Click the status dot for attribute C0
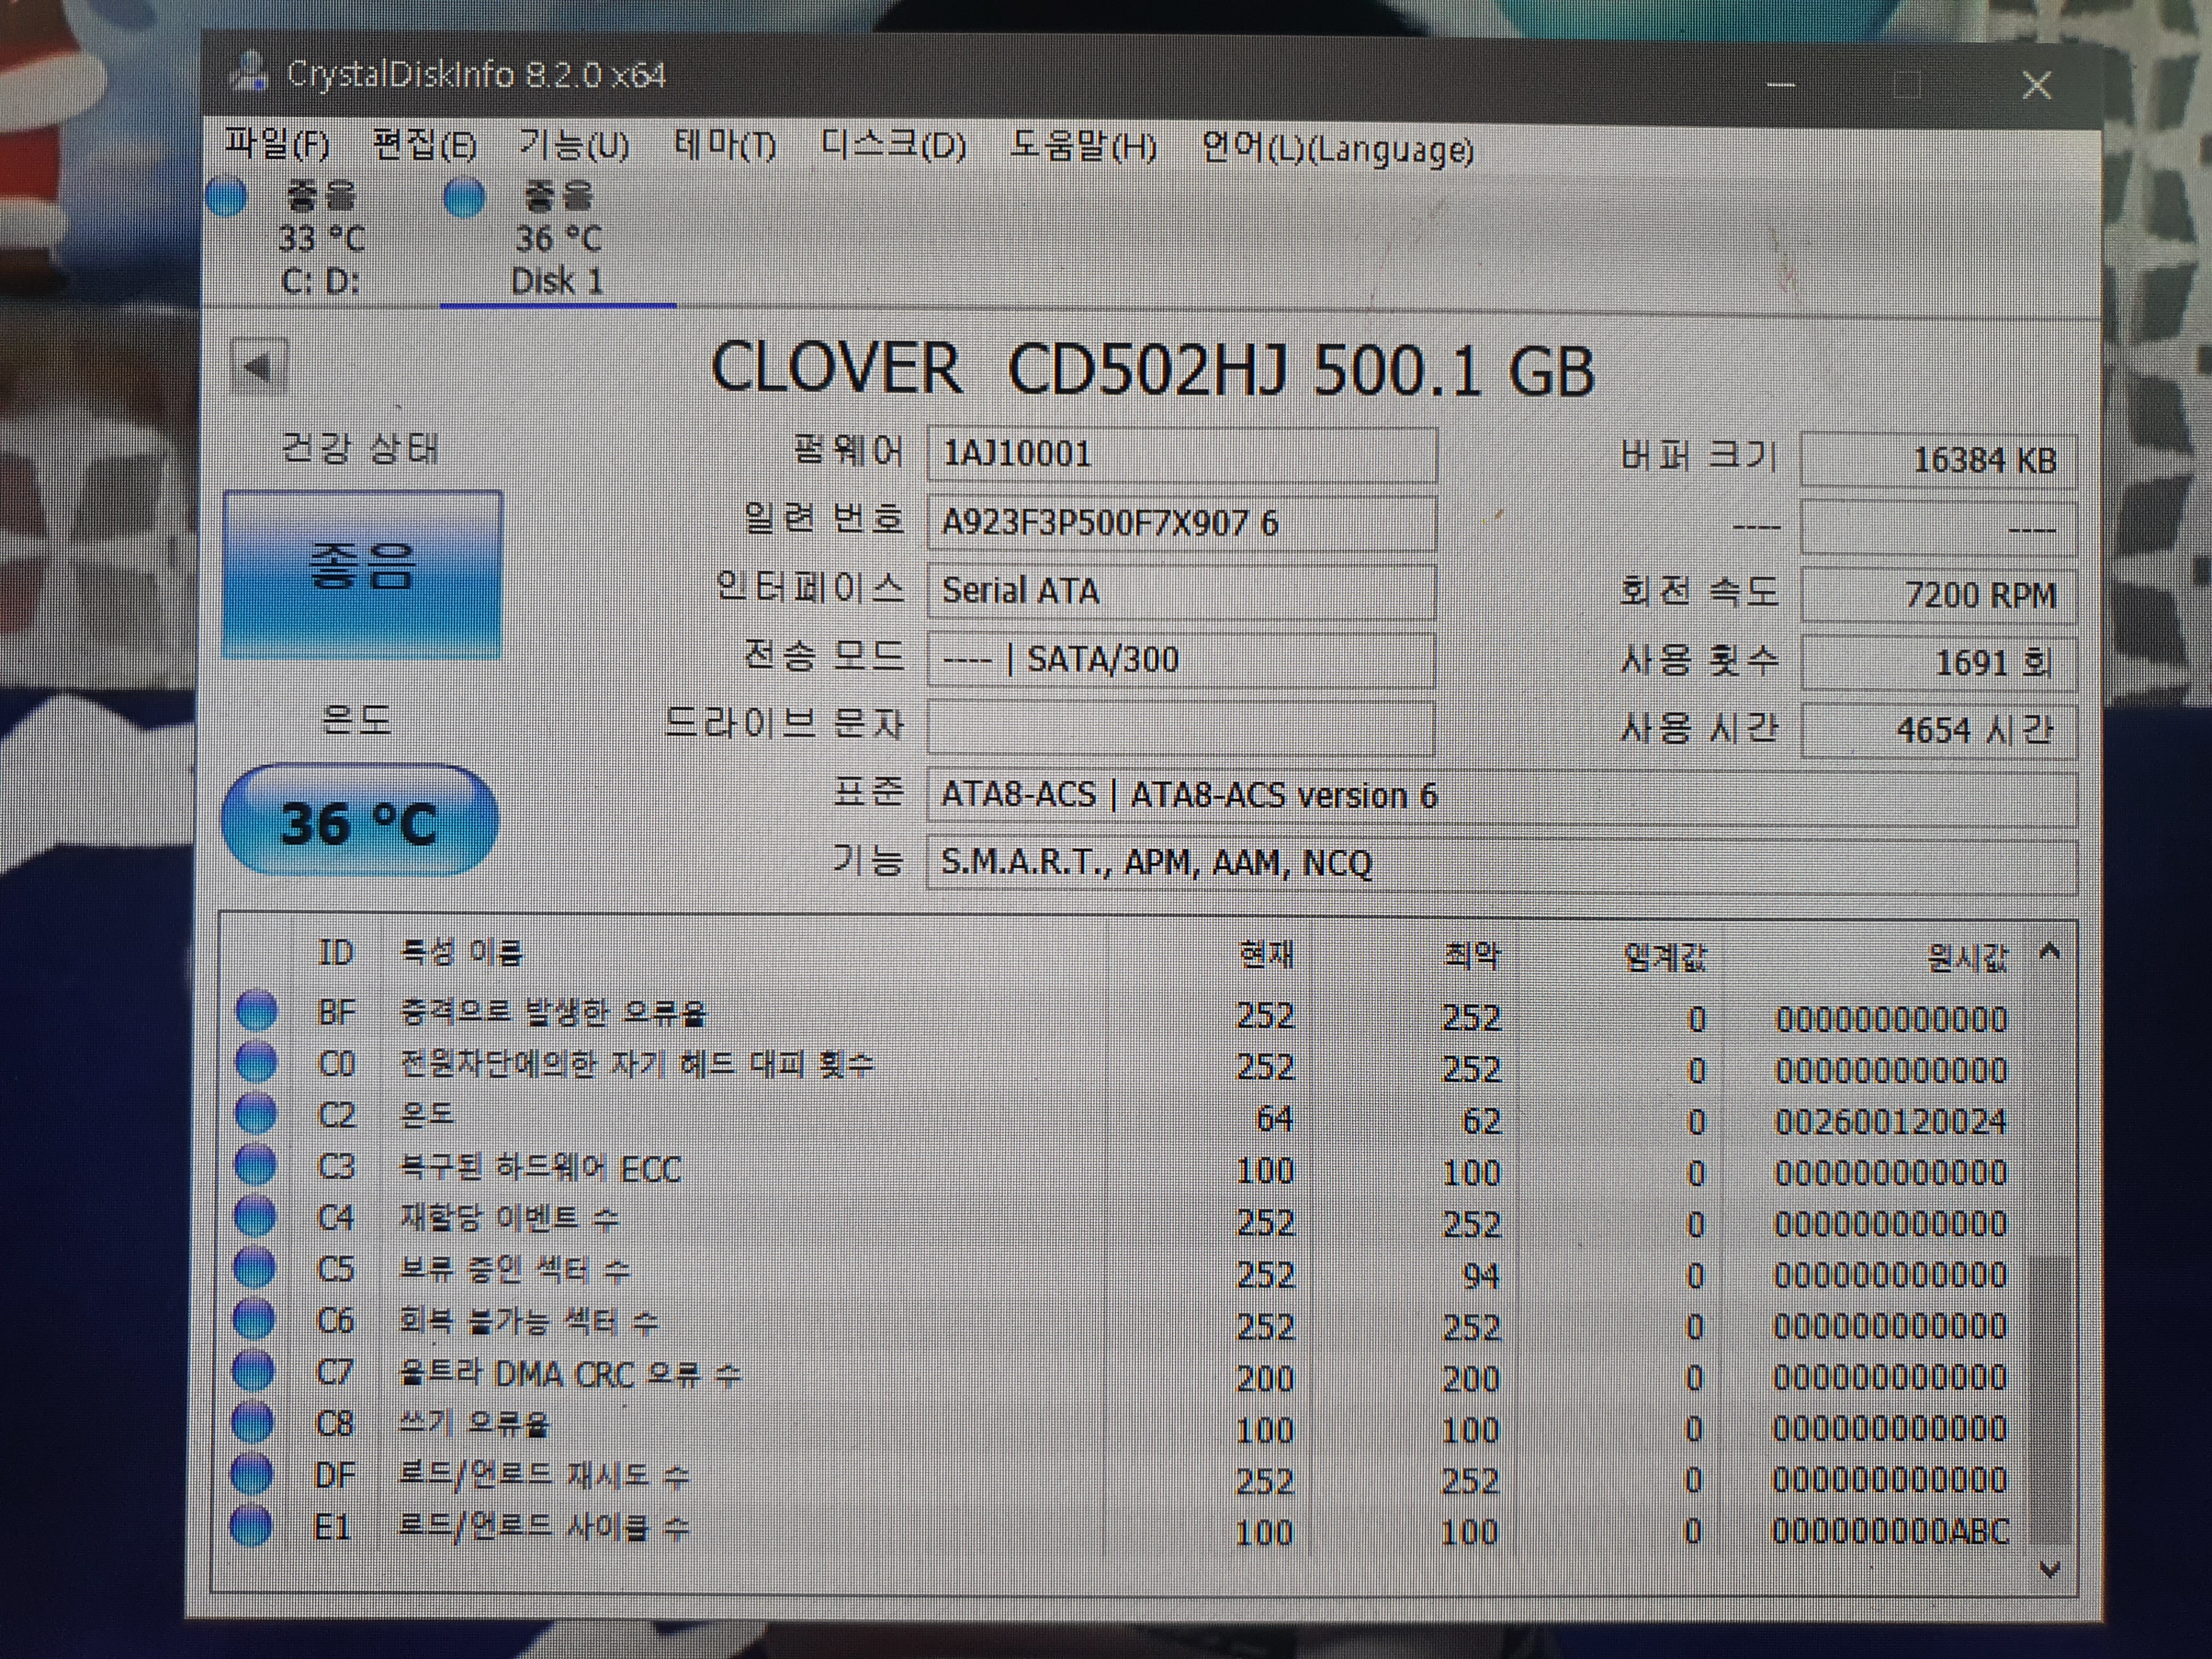This screenshot has height=1659, width=2212. pos(256,1061)
